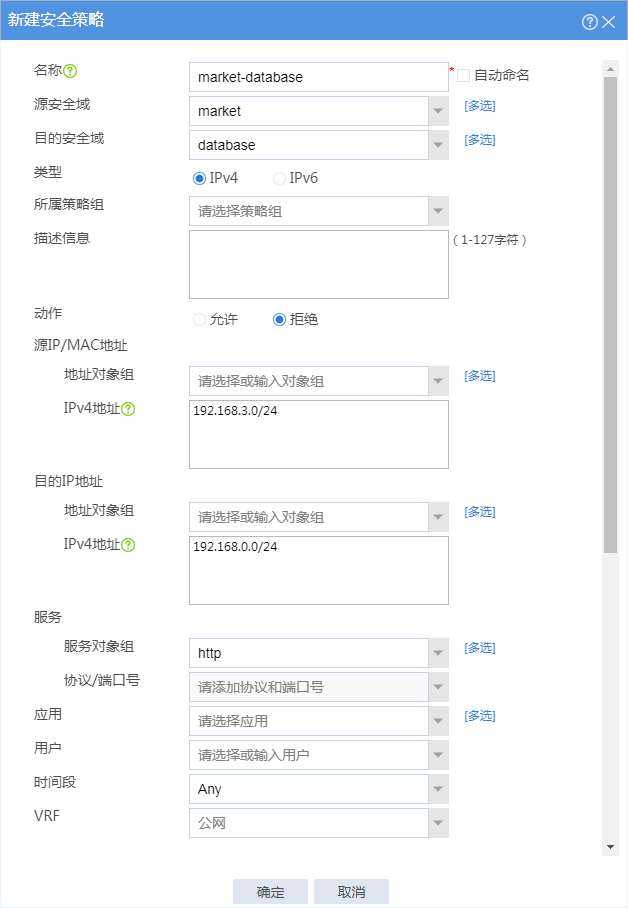Click the scrollbar up arrow
Screen dimensions: 628x908
(610, 69)
